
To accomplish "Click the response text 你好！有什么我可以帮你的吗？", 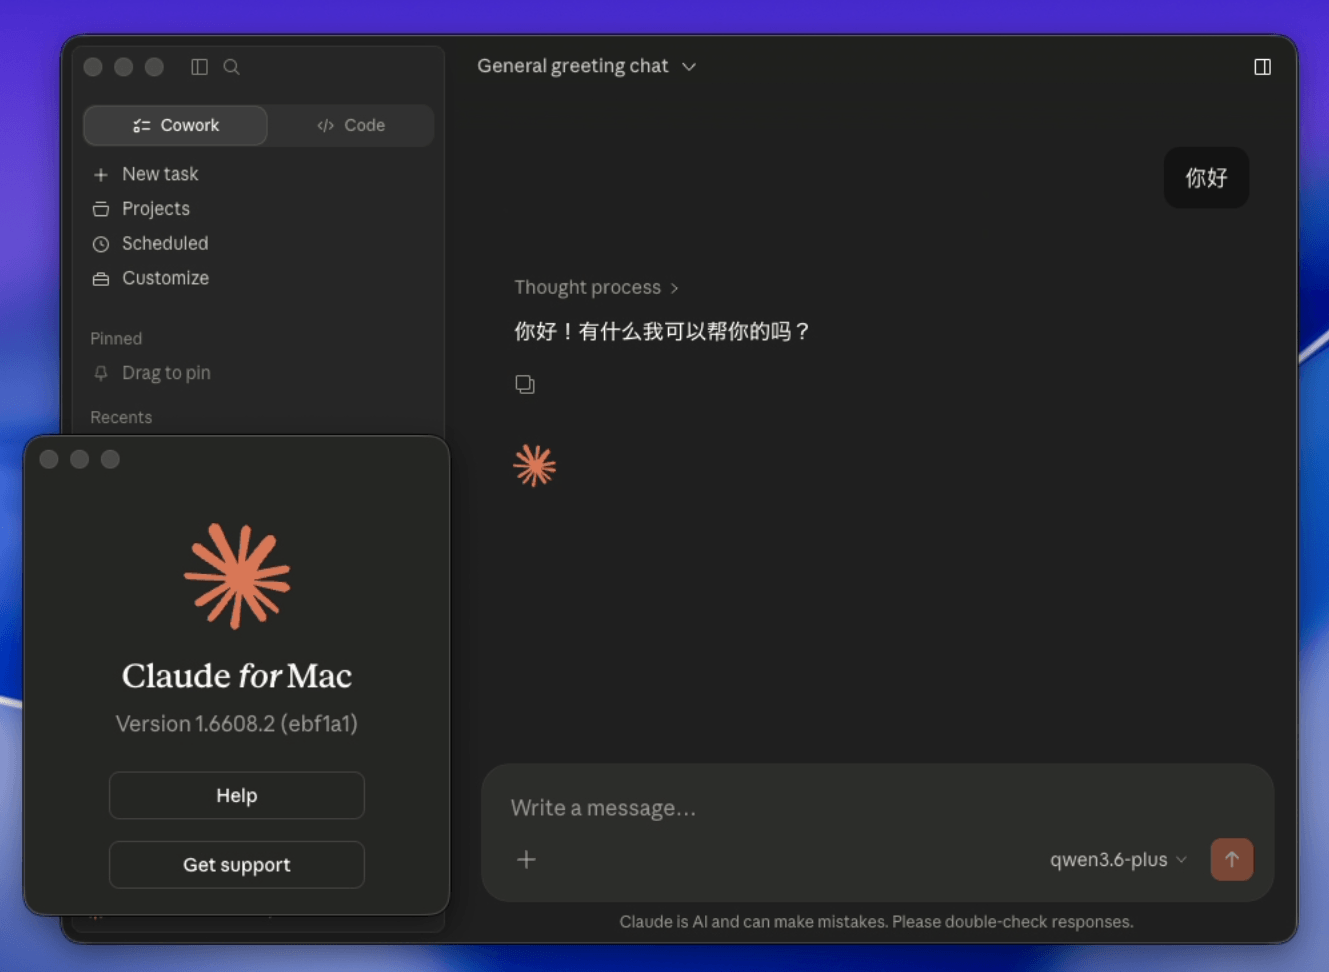I will click(662, 331).
